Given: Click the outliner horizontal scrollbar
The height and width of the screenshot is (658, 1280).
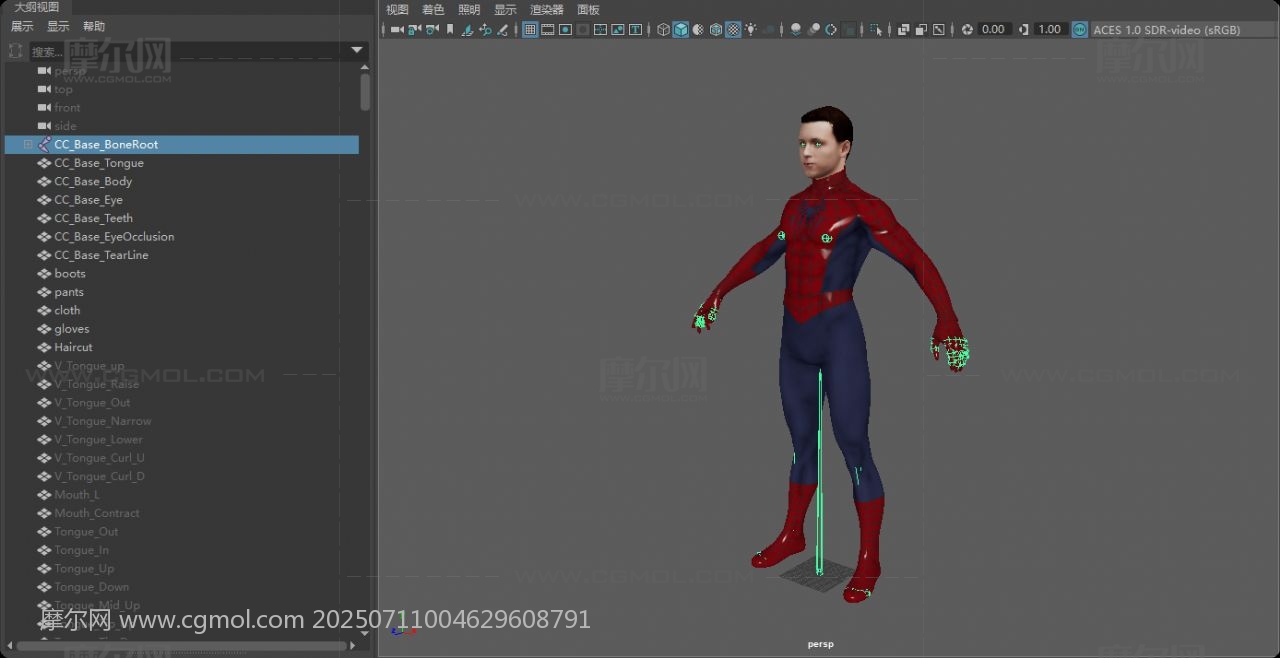Looking at the screenshot, I should (x=182, y=646).
